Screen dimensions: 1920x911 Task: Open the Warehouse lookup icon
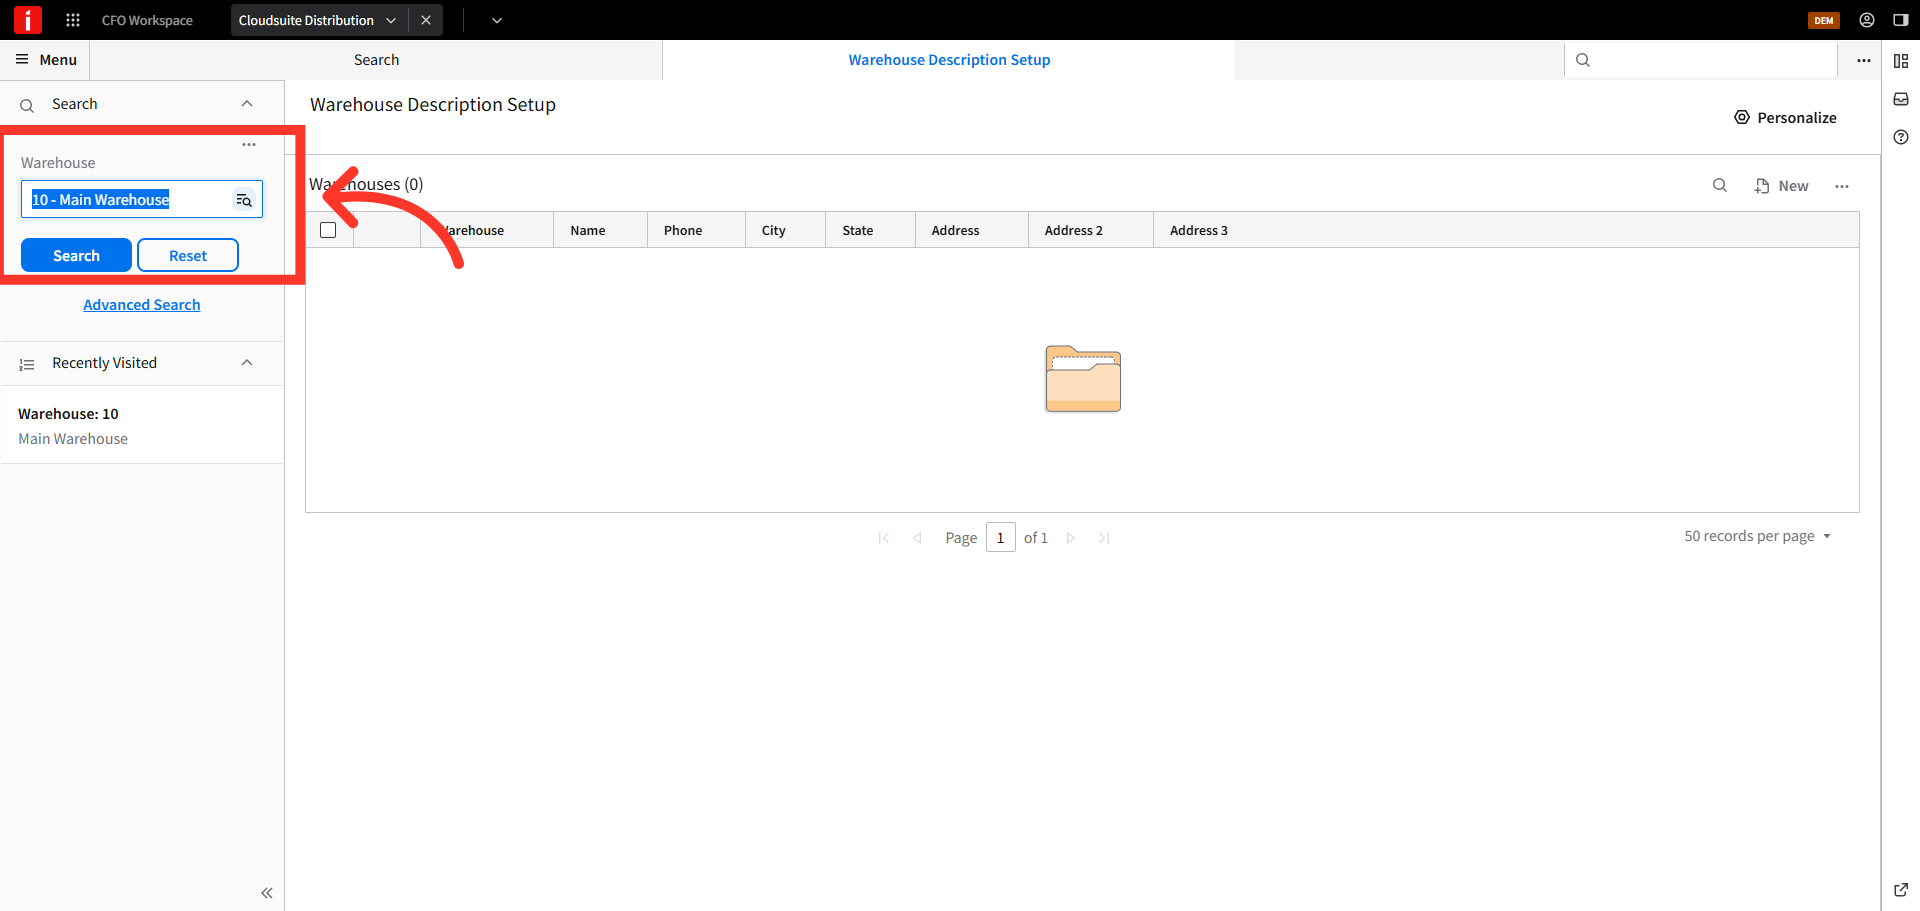(x=244, y=200)
